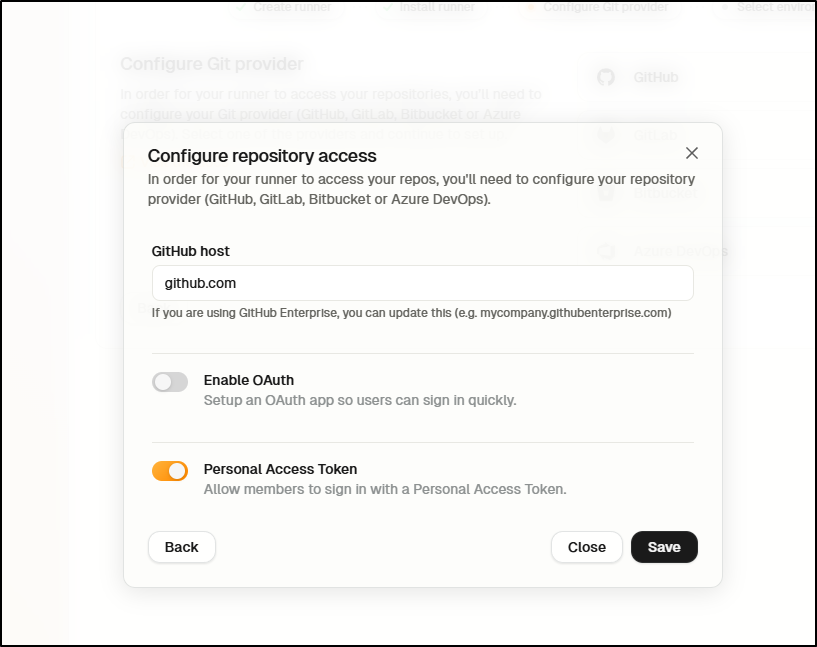Click the checkmark beside Install runner

pos(387,7)
